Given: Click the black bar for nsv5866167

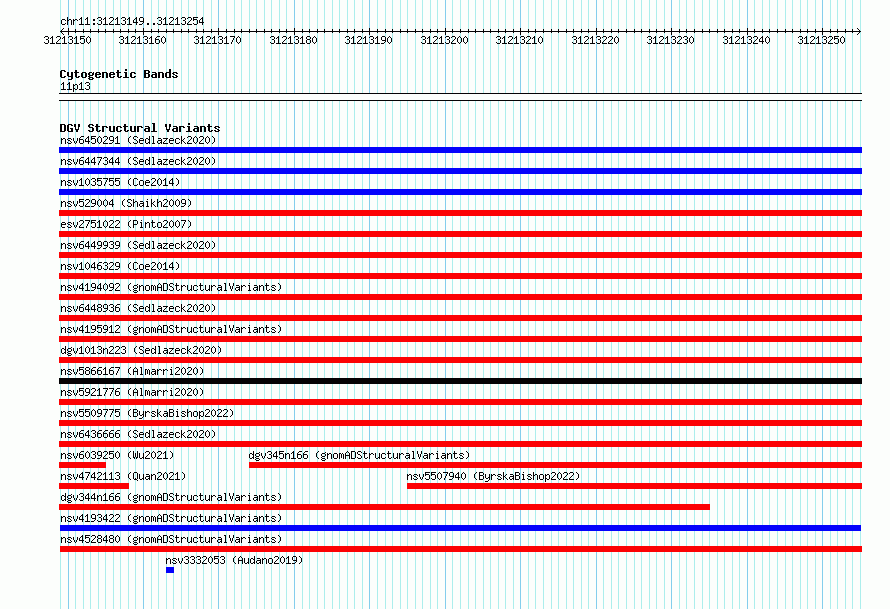Looking at the screenshot, I should point(460,381).
